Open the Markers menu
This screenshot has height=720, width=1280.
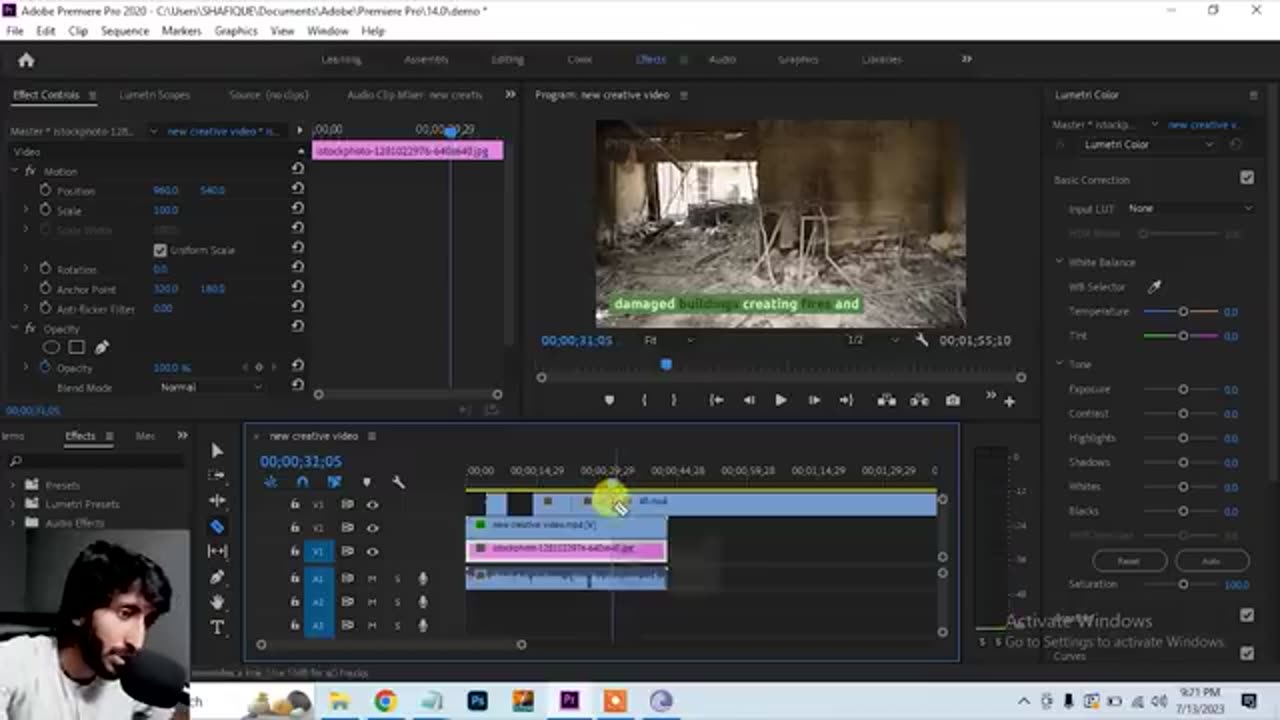182,31
